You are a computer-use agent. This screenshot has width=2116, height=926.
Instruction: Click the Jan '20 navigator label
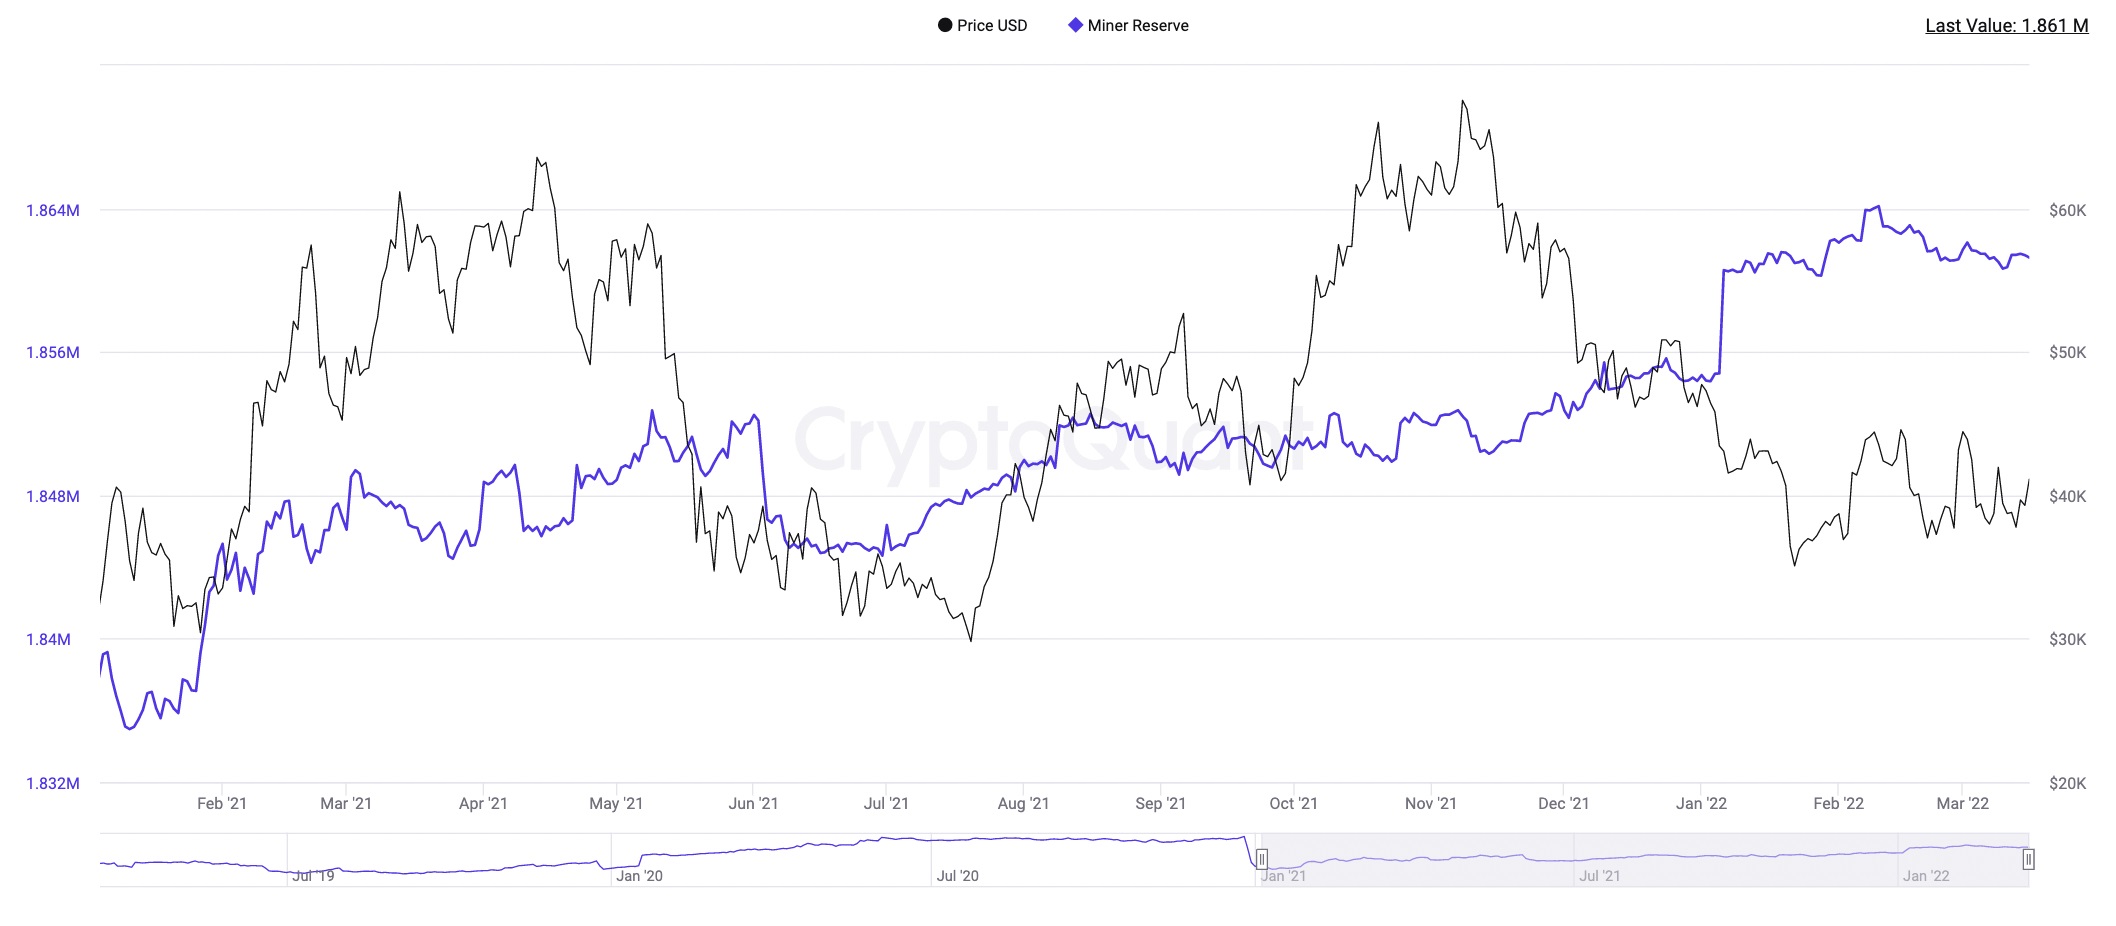639,876
